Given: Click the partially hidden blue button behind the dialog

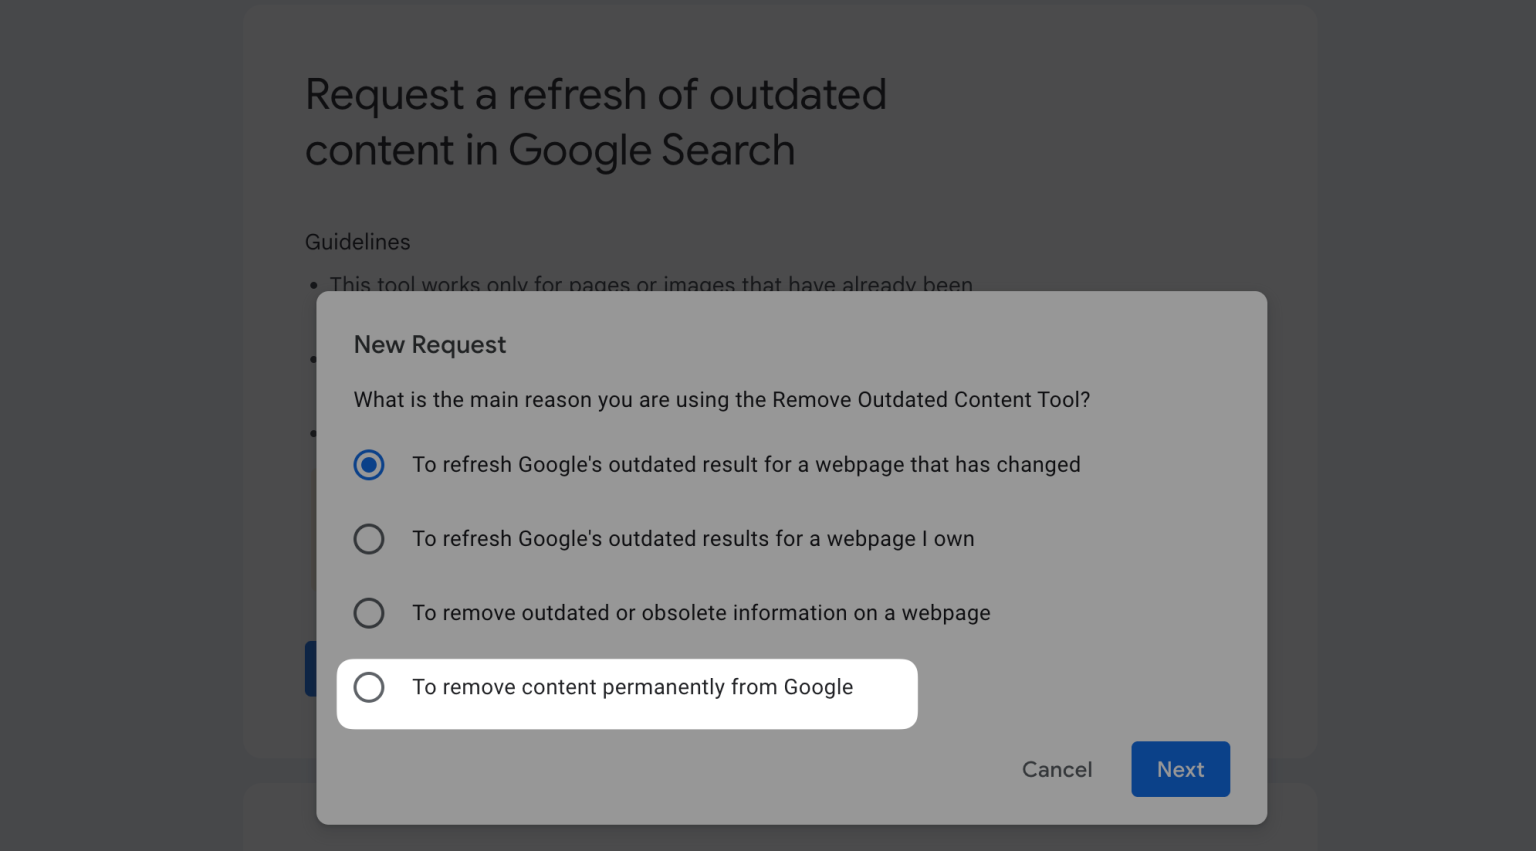Looking at the screenshot, I should tap(310, 668).
